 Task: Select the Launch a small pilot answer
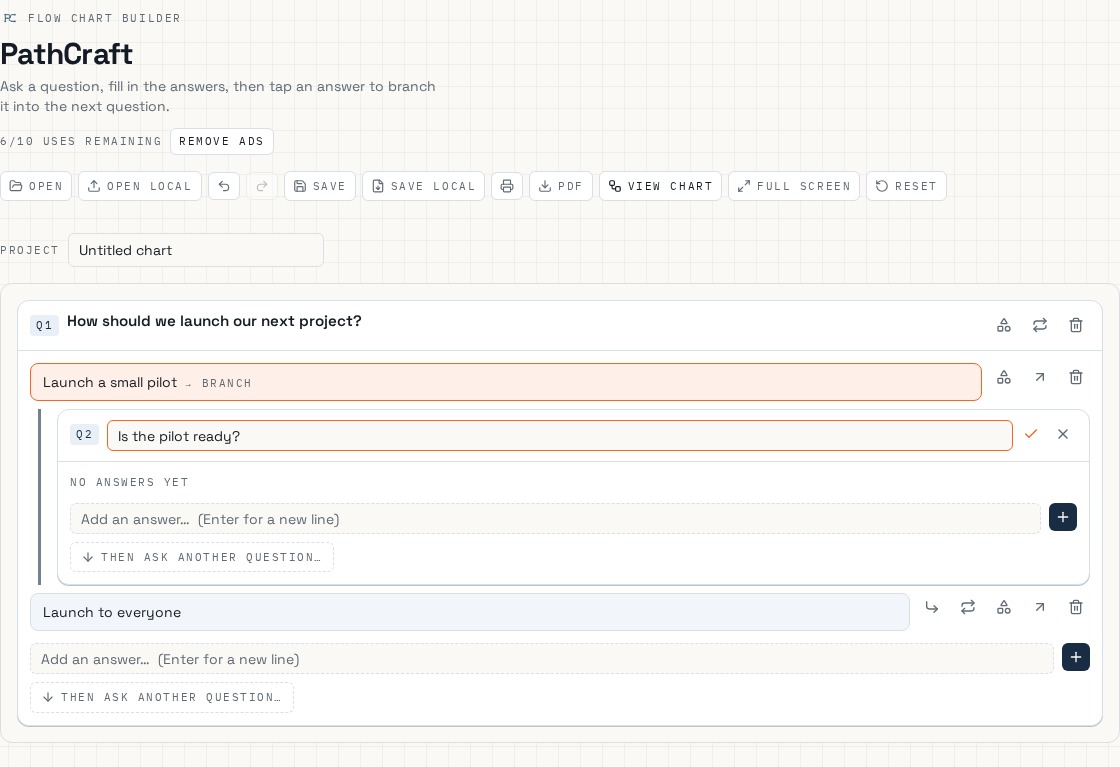tap(506, 382)
